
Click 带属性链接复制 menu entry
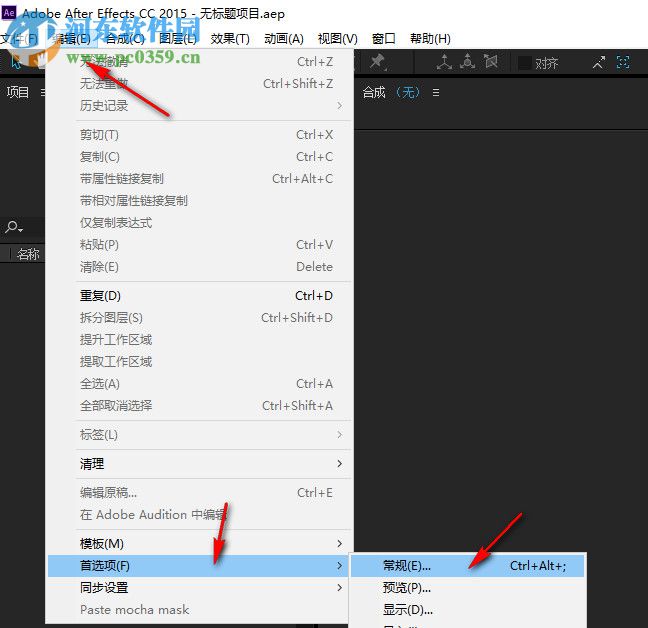[199, 179]
